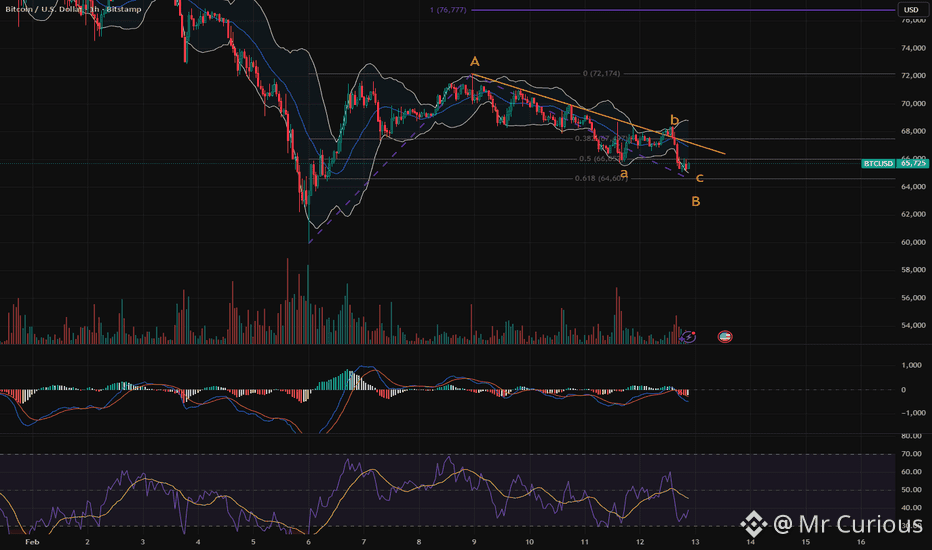Image resolution: width=932 pixels, height=550 pixels.
Task: Open the US flag economic event icon
Action: [725, 337]
